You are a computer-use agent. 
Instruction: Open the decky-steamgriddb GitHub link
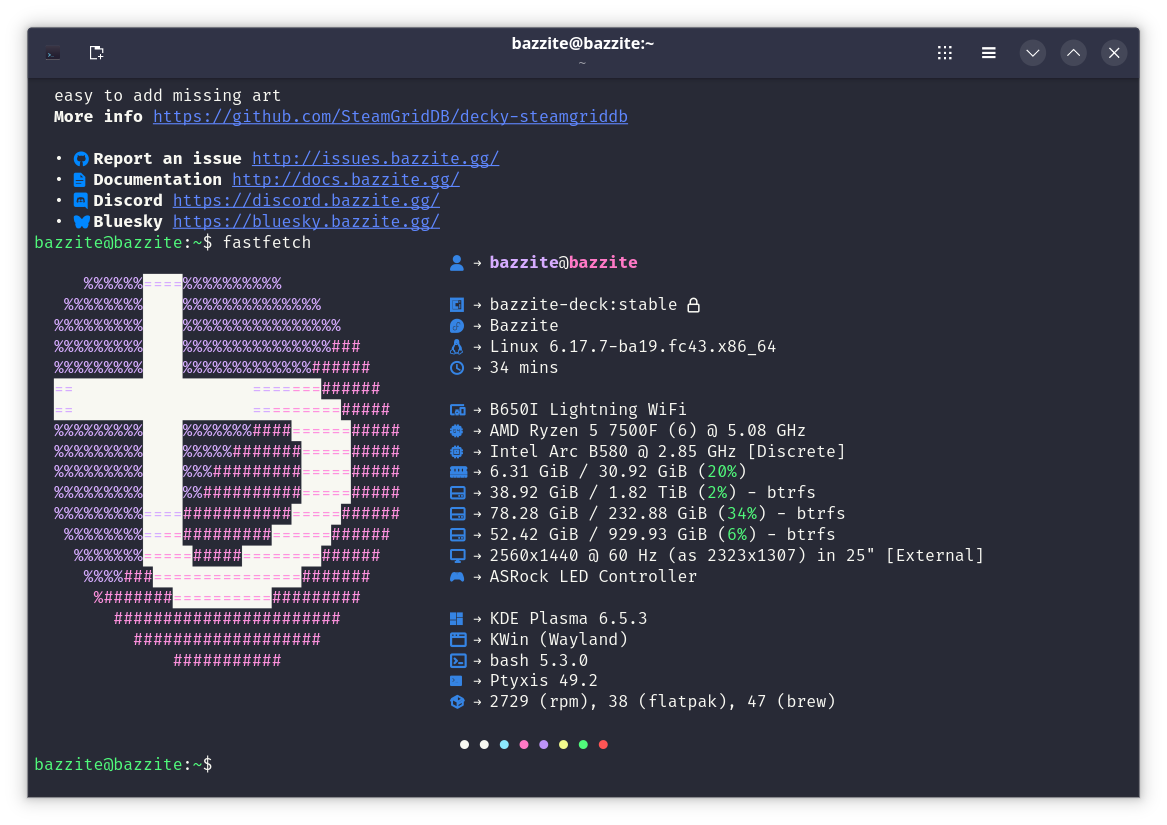390,117
